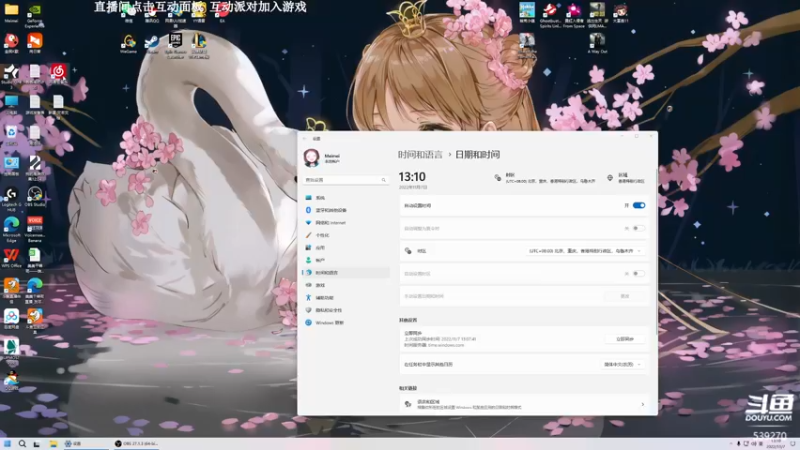
Task: Click the Windows Start button
Action: coord(7,443)
